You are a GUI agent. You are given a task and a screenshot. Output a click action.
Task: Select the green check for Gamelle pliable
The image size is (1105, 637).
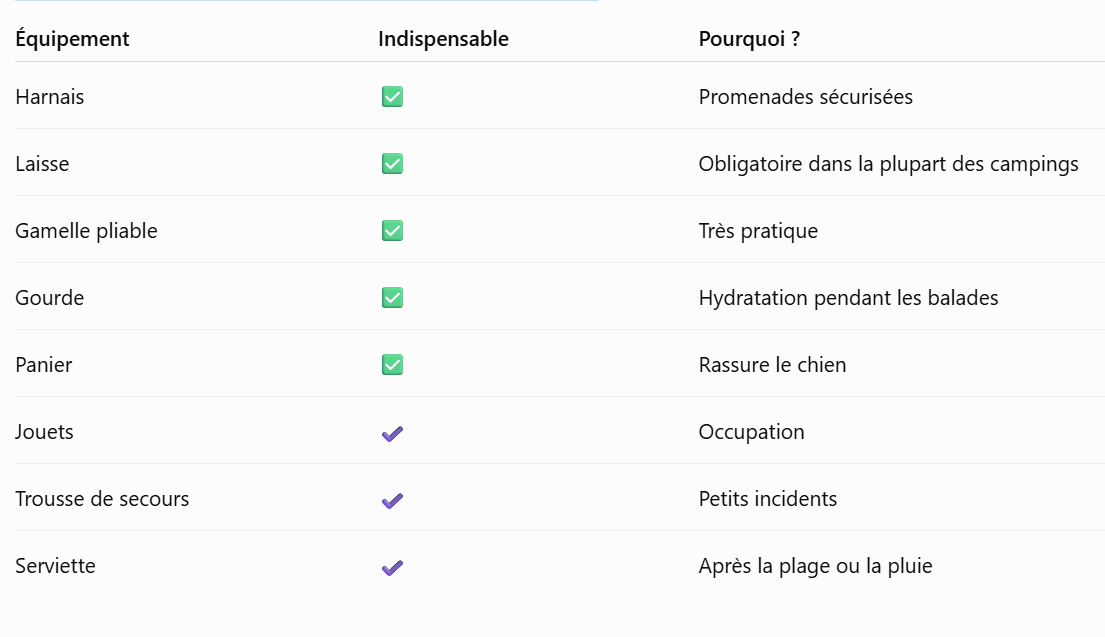coord(393,230)
